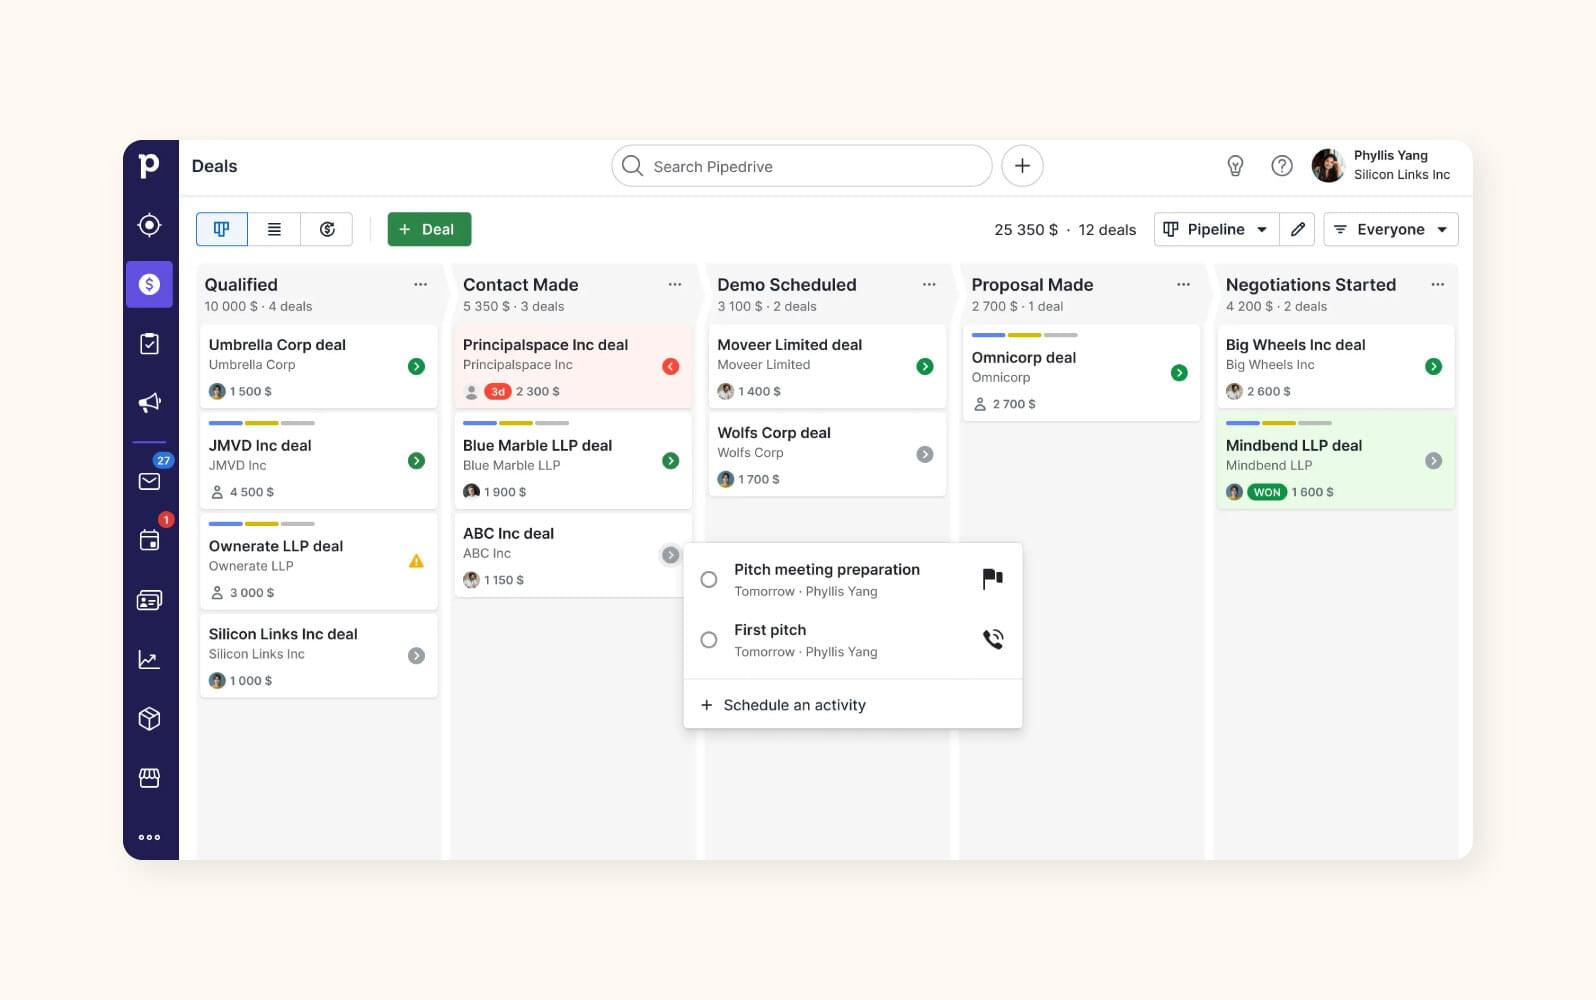Image resolution: width=1596 pixels, height=1000 pixels.
Task: Click the First pitch activity title
Action: click(x=770, y=630)
